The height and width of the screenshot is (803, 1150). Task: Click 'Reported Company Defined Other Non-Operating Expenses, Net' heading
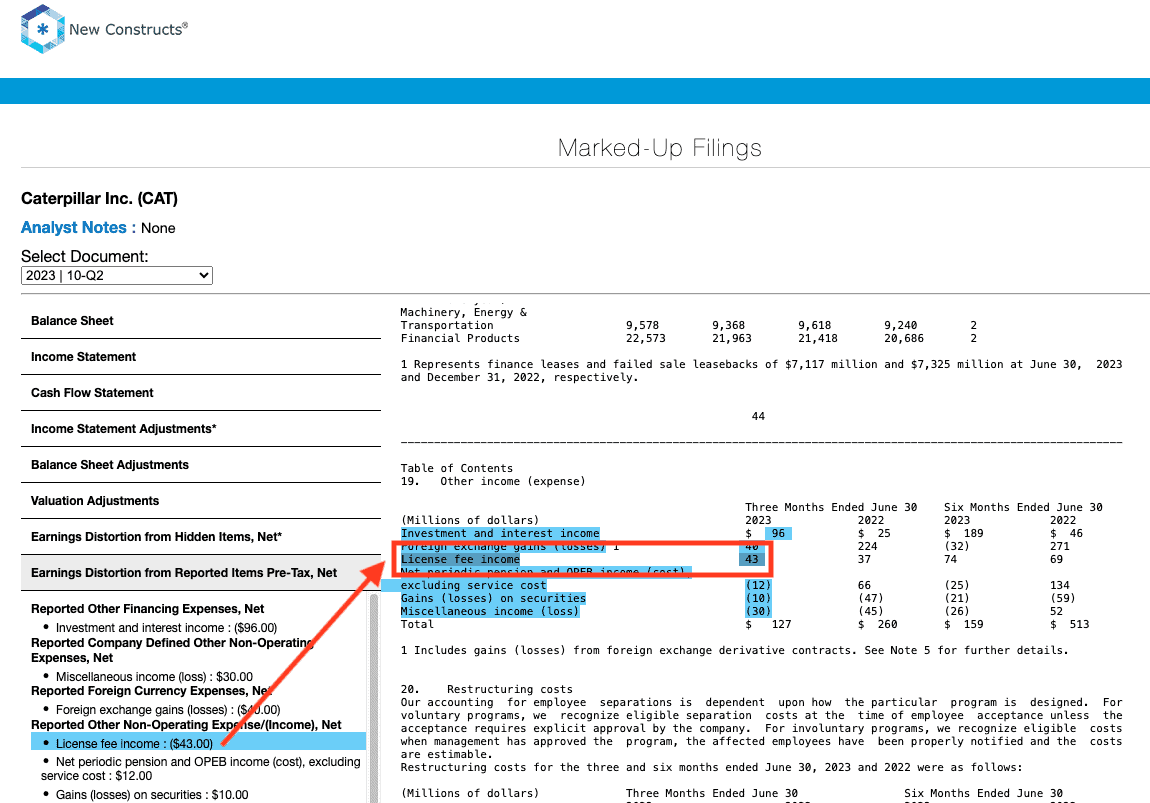point(172,650)
